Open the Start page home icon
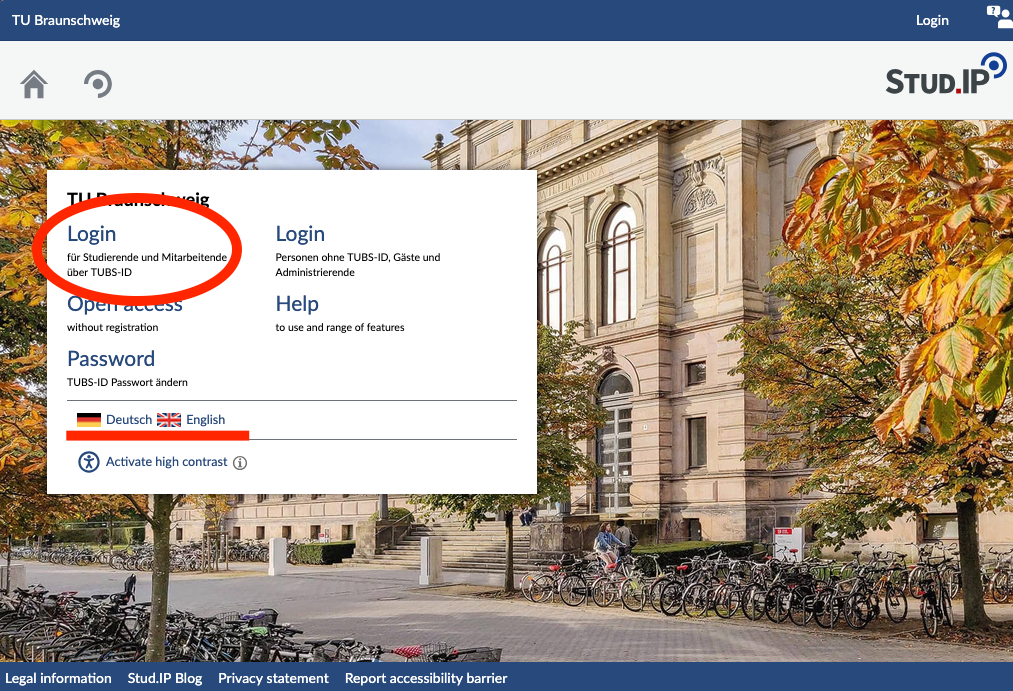 [x=34, y=84]
